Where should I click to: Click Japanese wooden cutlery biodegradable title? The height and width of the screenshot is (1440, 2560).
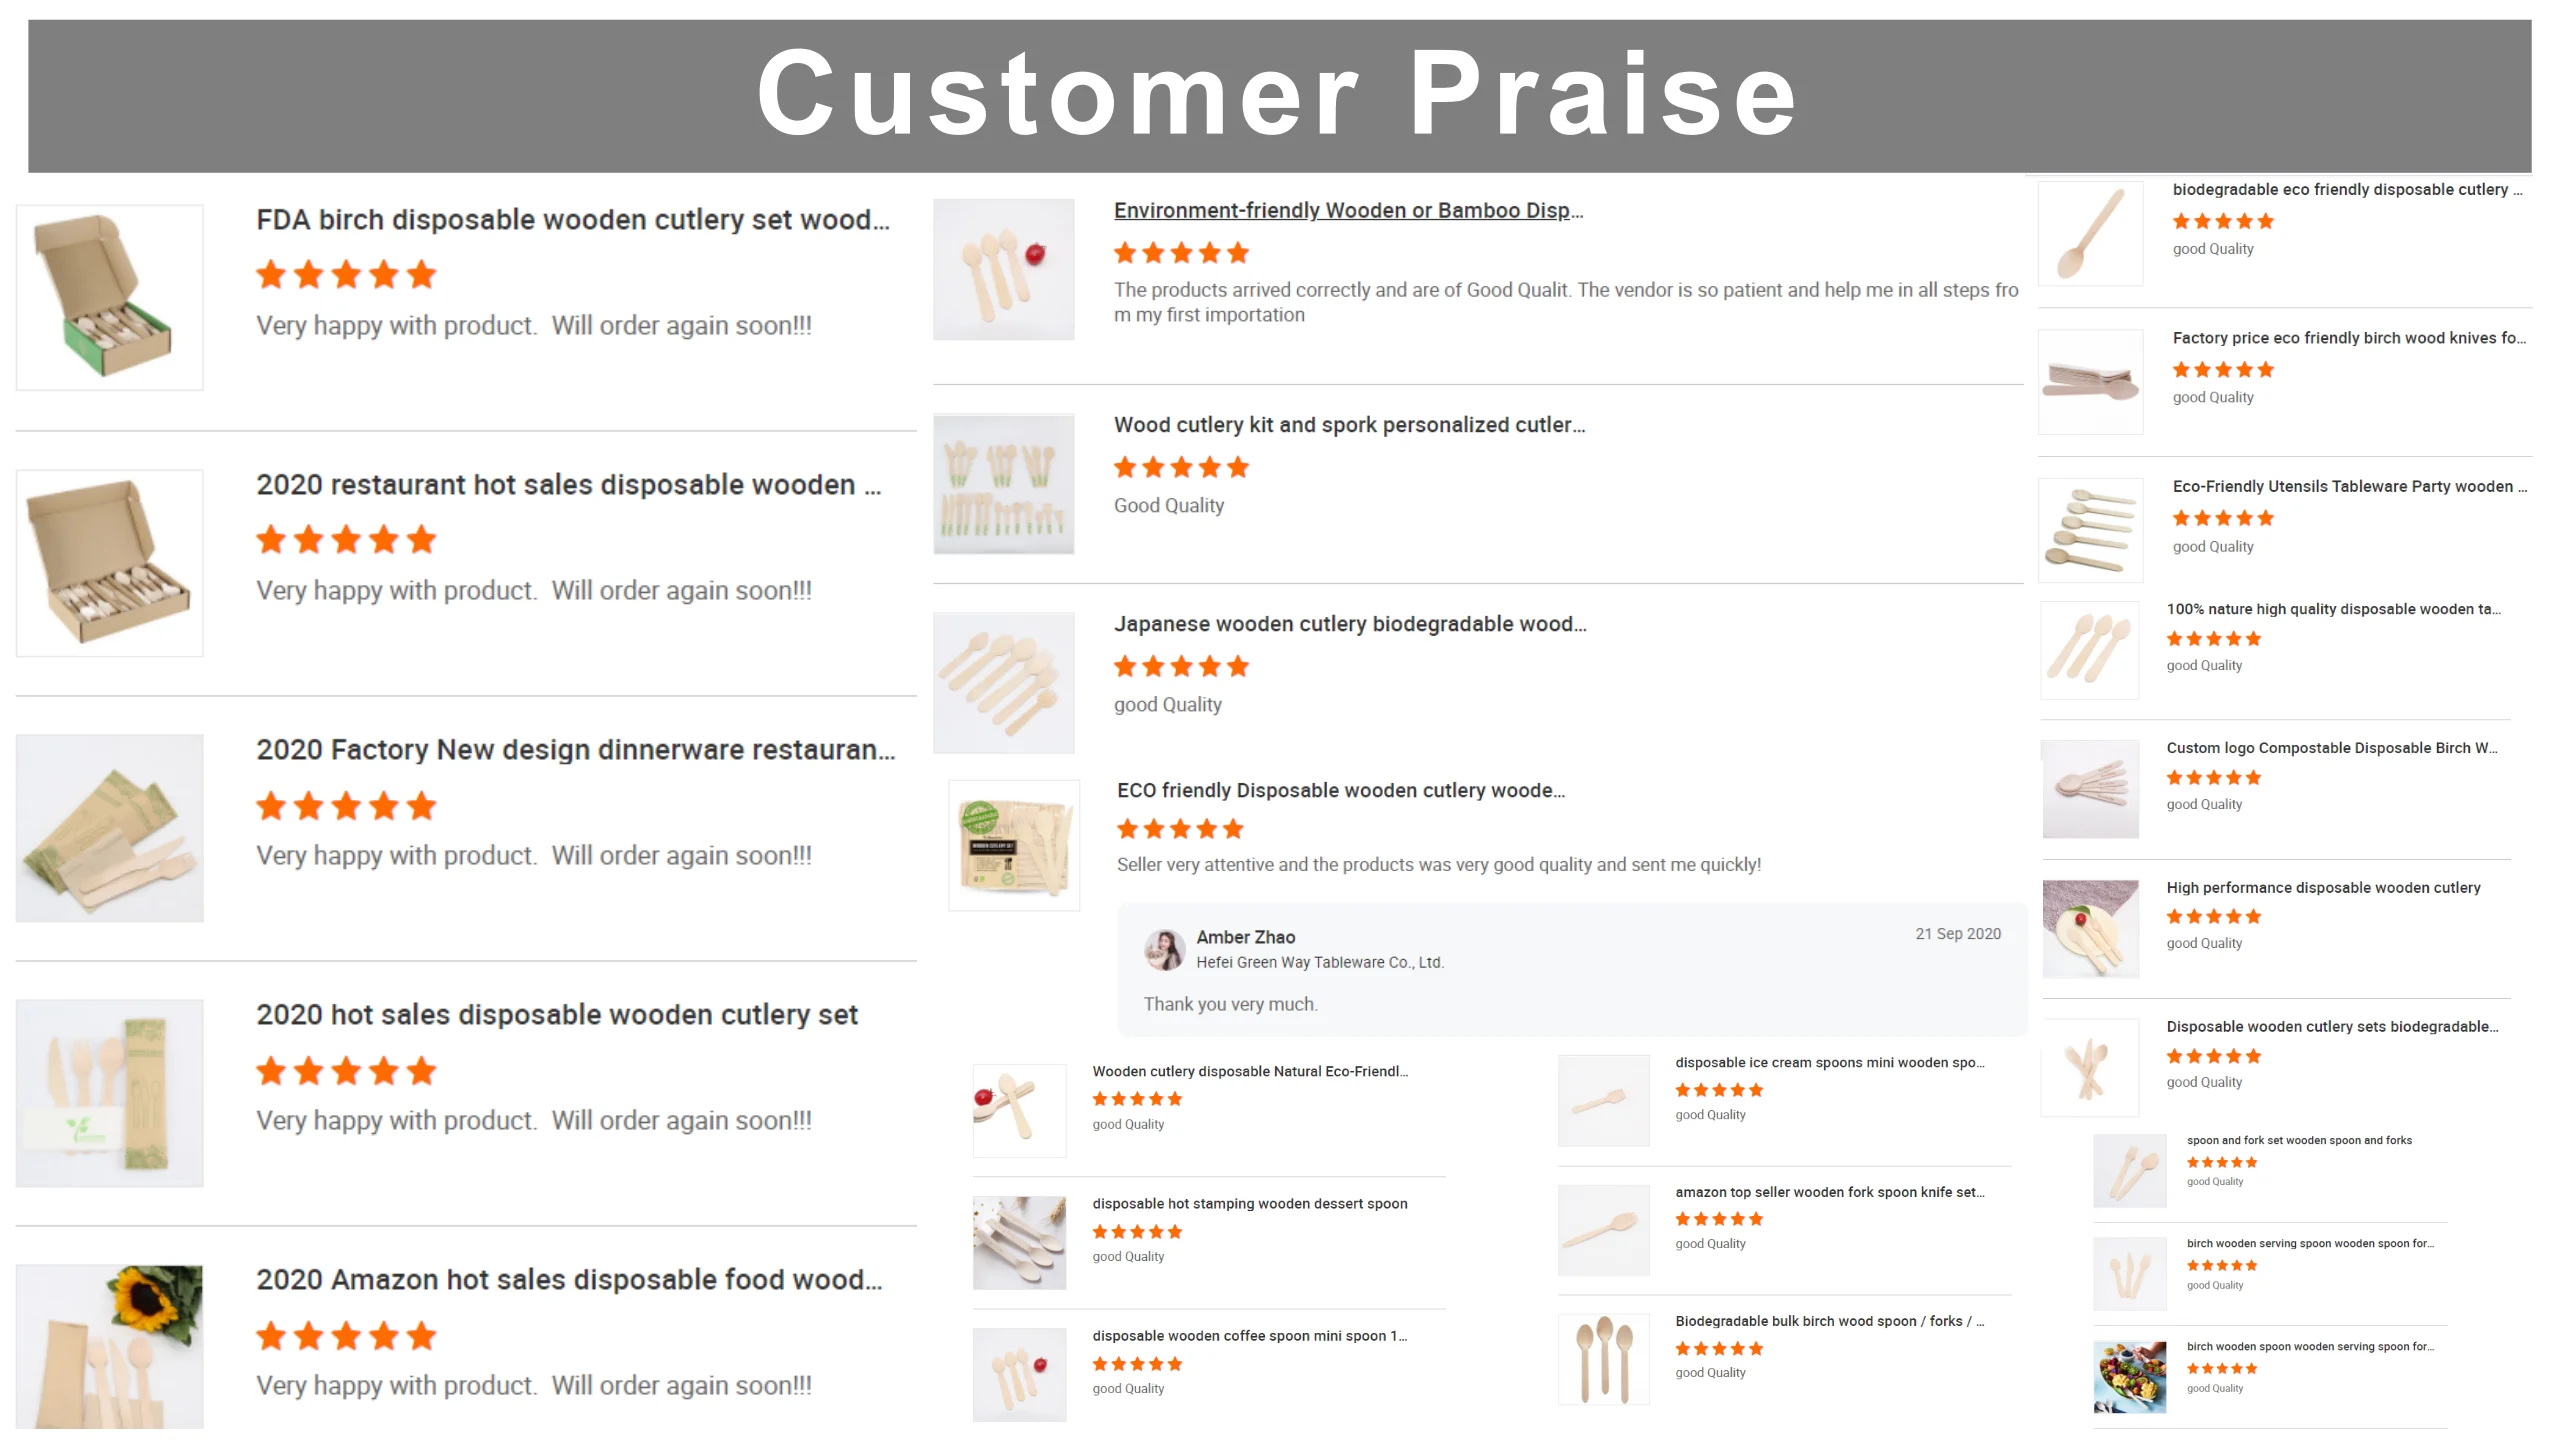point(1349,624)
